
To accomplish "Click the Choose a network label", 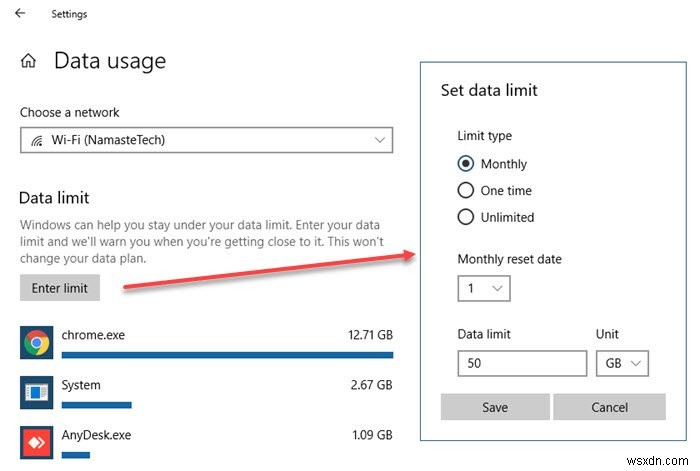I will point(70,113).
